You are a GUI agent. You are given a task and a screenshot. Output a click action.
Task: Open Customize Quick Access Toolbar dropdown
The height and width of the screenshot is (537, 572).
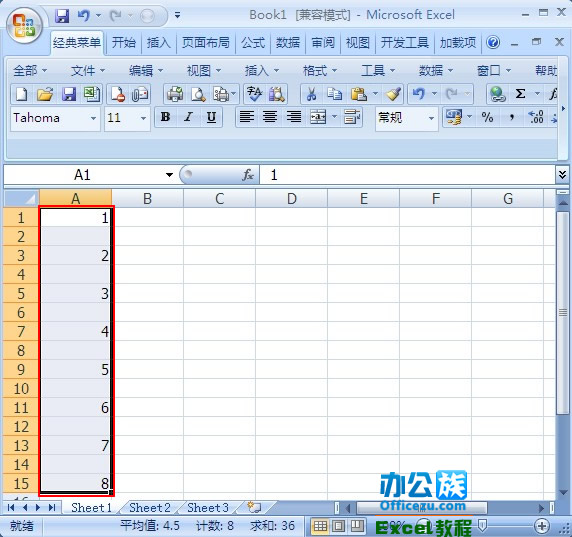(x=178, y=15)
